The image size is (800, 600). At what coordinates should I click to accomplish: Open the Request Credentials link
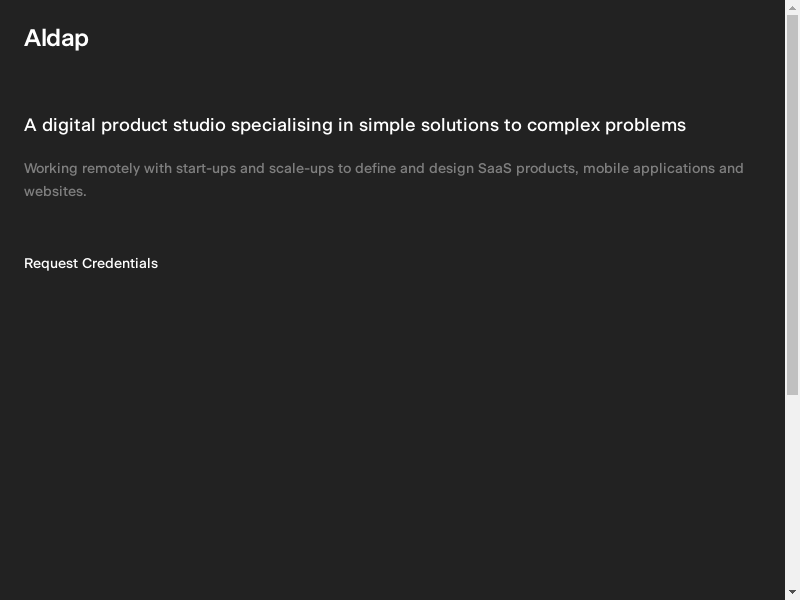(x=91, y=263)
